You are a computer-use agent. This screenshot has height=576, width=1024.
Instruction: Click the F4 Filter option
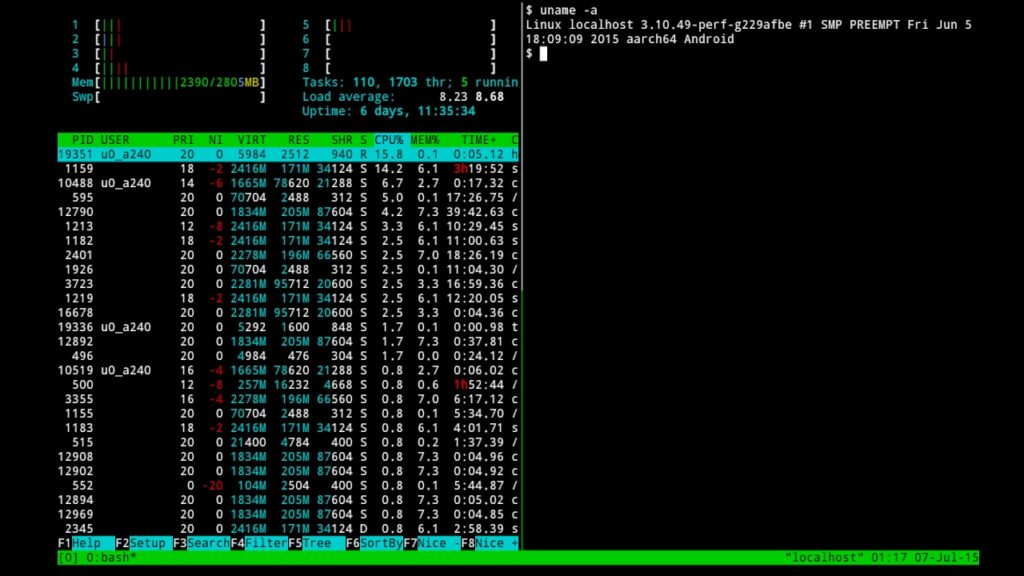tap(259, 542)
